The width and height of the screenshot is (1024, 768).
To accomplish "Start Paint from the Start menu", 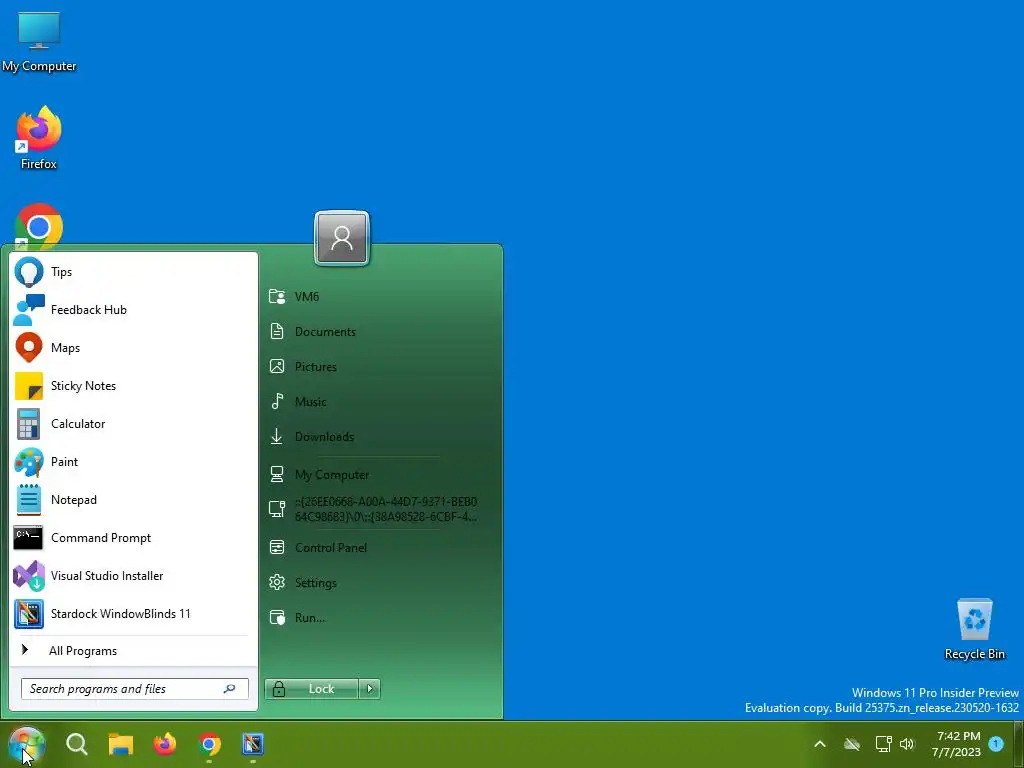I will [x=133, y=462].
